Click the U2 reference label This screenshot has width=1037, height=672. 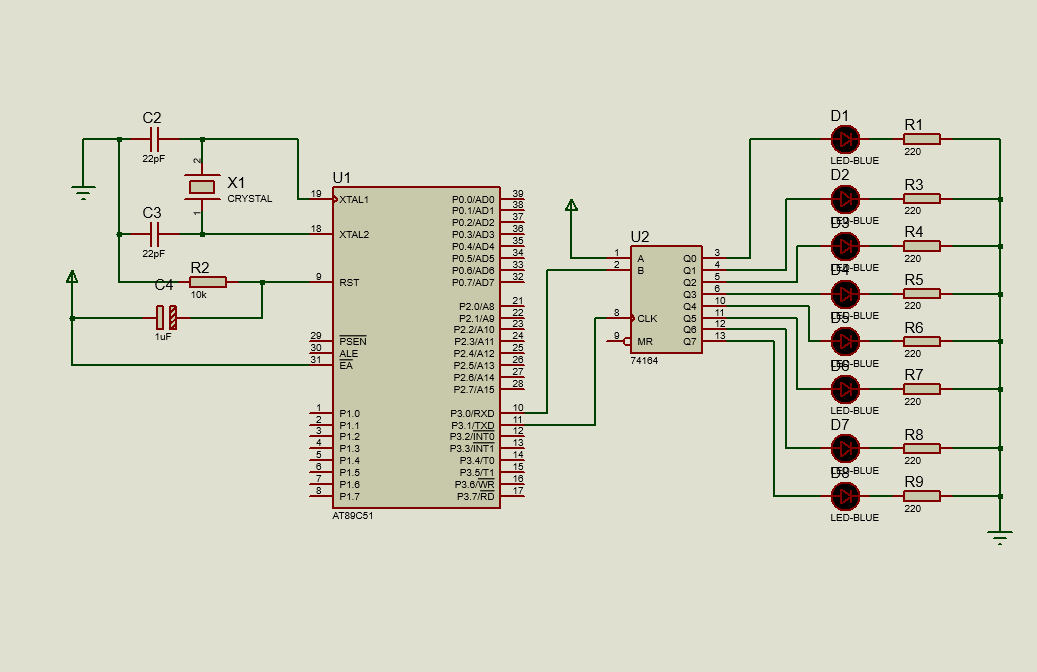click(640, 237)
